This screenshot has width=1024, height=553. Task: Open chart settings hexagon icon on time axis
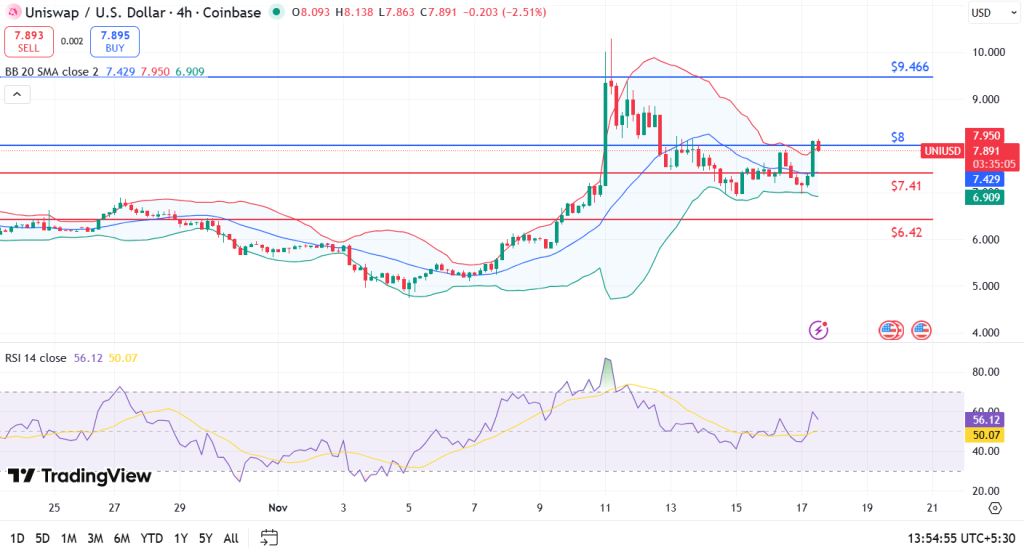tap(994, 508)
